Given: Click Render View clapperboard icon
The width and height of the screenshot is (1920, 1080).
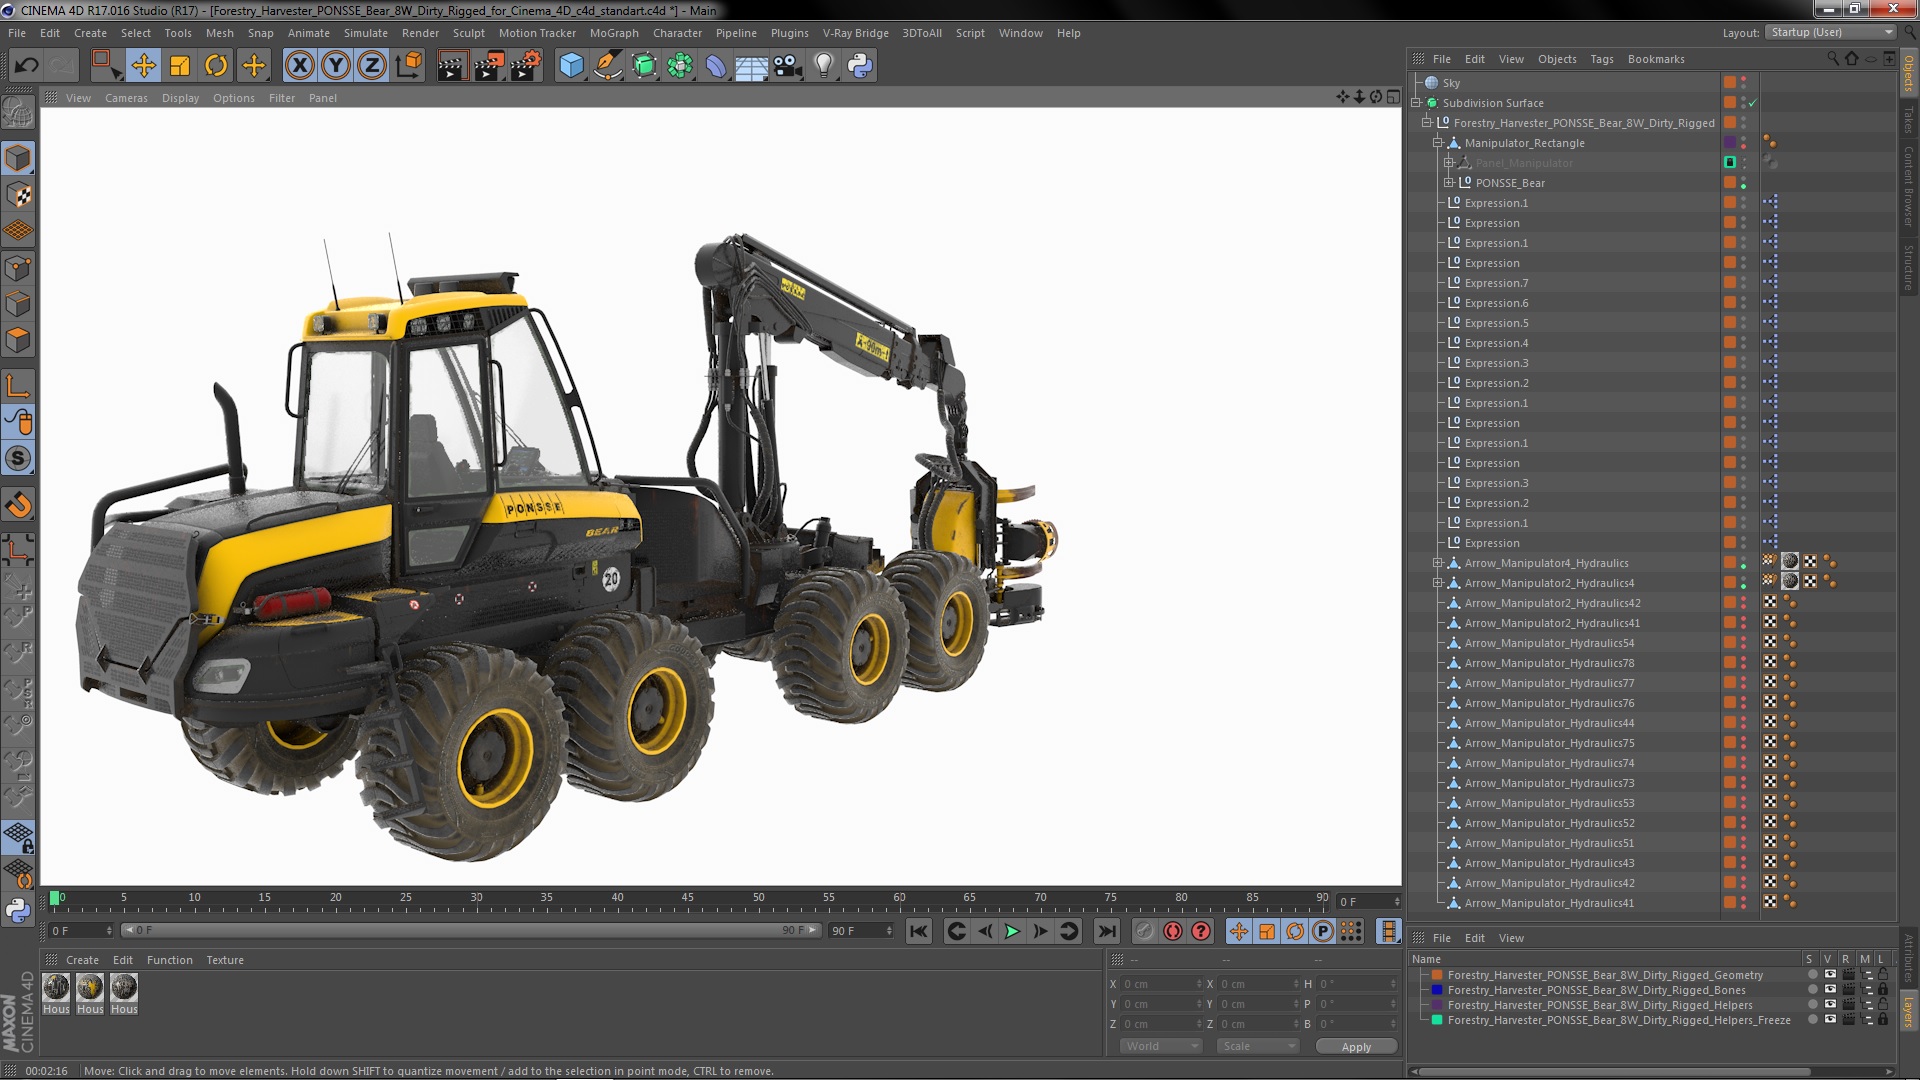Looking at the screenshot, I should click(x=452, y=66).
